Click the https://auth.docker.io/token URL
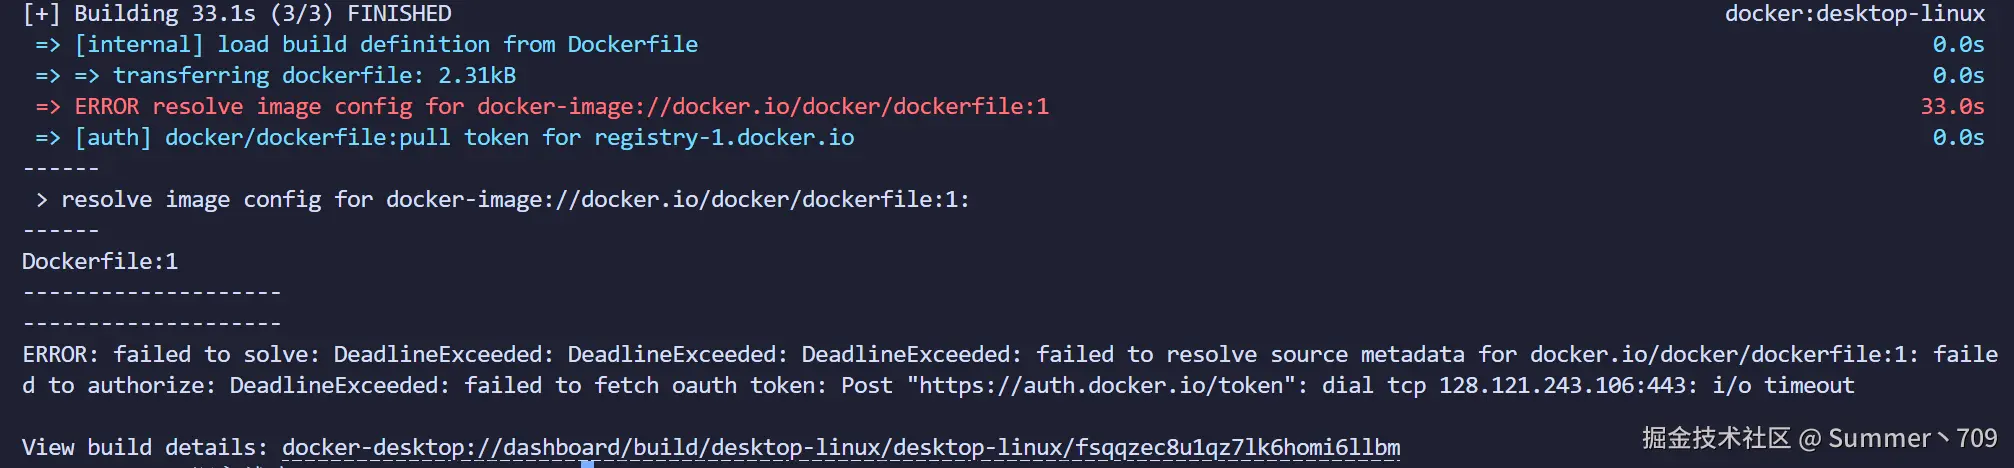 coord(1100,385)
